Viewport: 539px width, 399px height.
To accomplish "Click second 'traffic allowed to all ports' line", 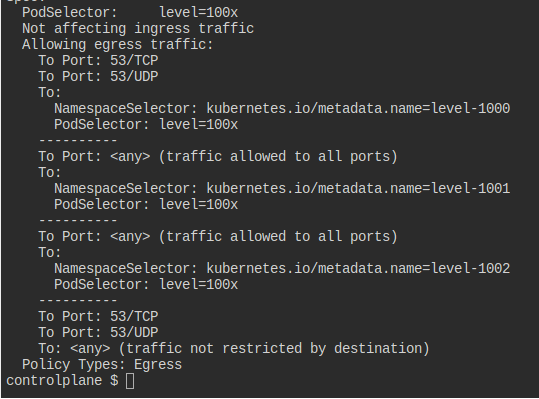I will click(218, 236).
